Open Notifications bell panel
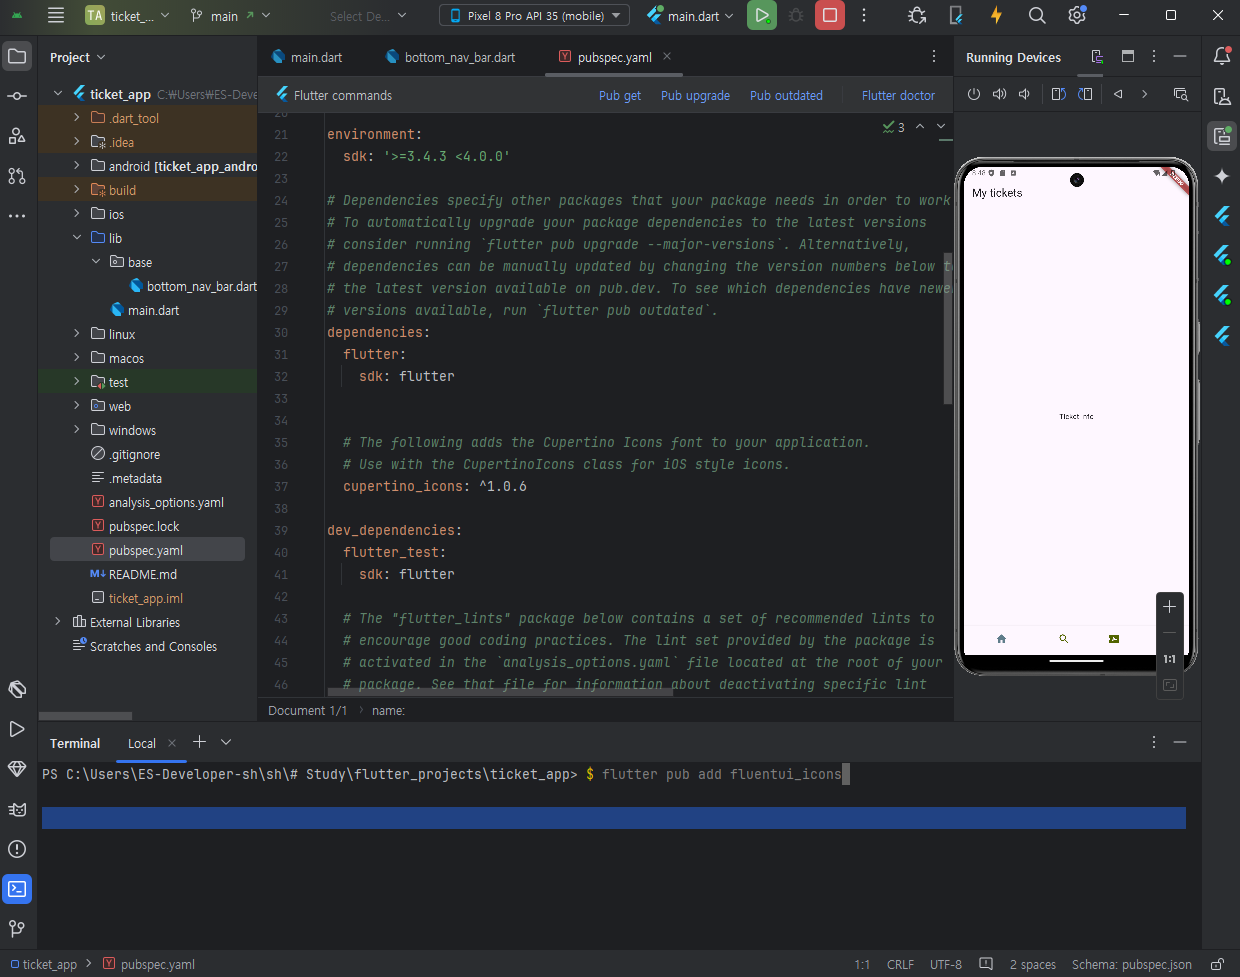 click(1222, 56)
